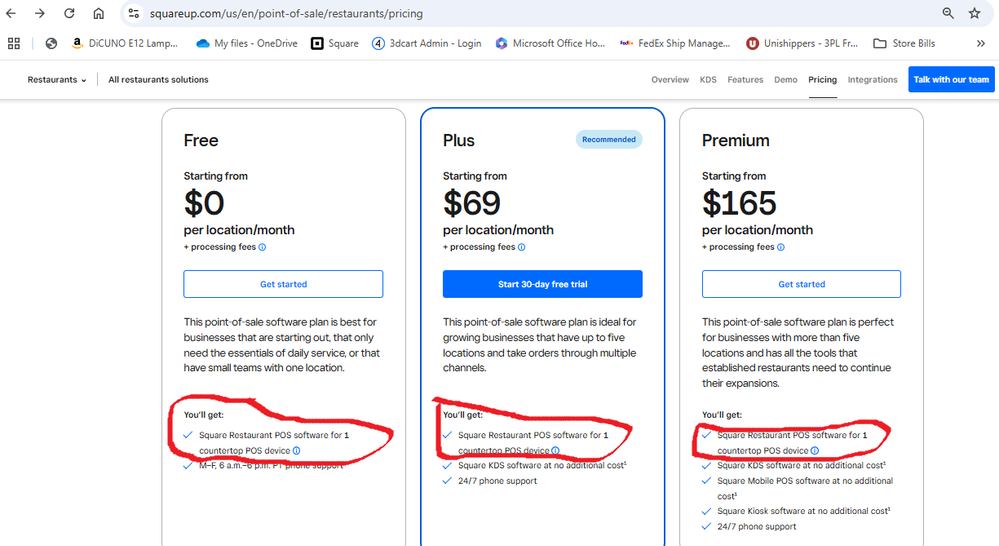Open the site information icon in the address bar
The height and width of the screenshot is (546, 999).
pos(133,14)
